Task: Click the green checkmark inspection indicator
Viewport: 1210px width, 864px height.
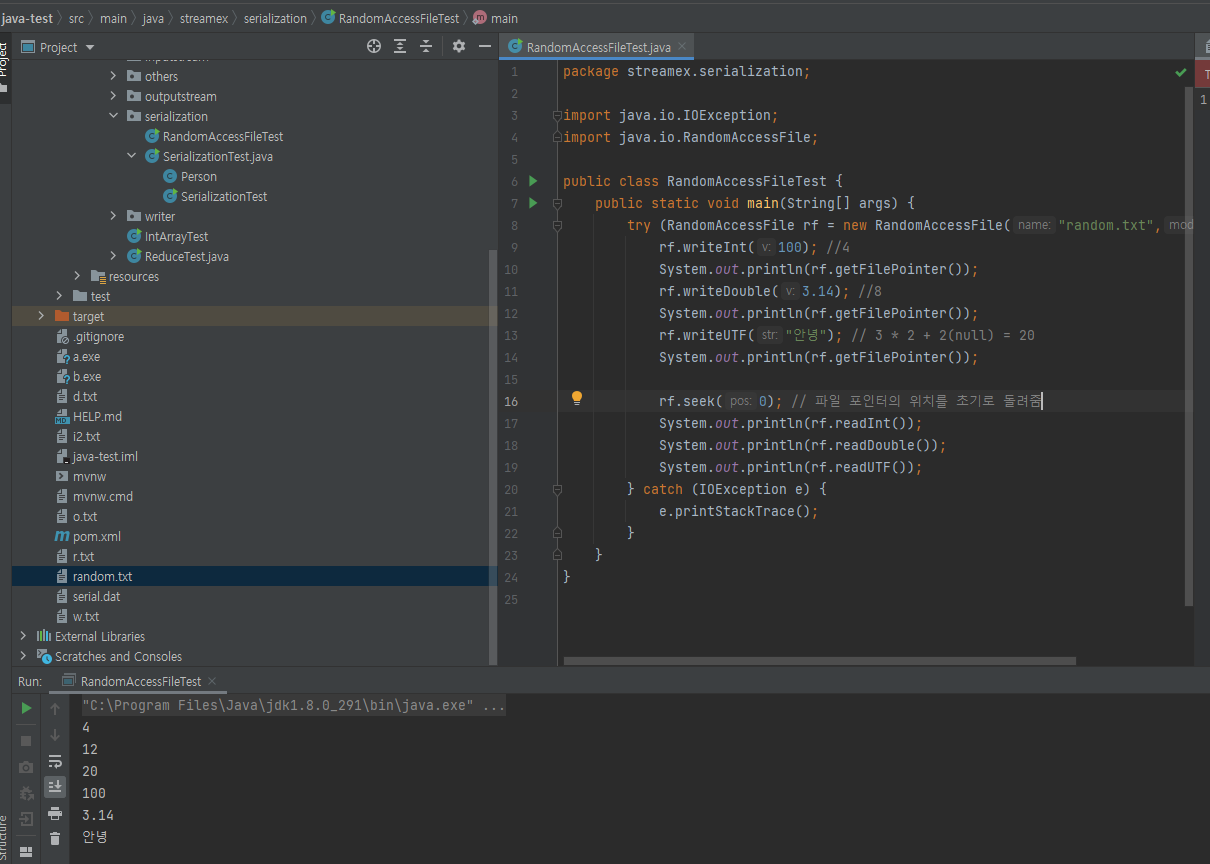Action: click(1181, 72)
